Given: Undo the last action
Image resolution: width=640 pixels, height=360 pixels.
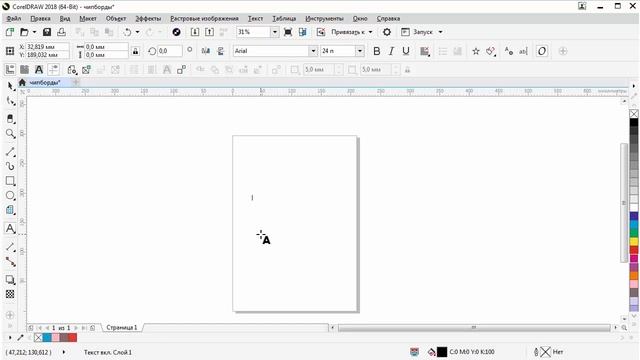Looking at the screenshot, I should pyautogui.click(x=127, y=32).
